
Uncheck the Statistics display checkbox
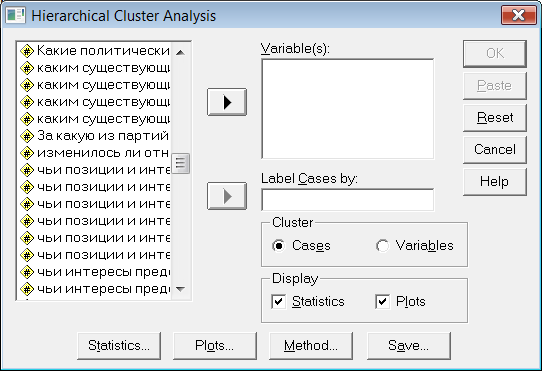[x=279, y=302]
